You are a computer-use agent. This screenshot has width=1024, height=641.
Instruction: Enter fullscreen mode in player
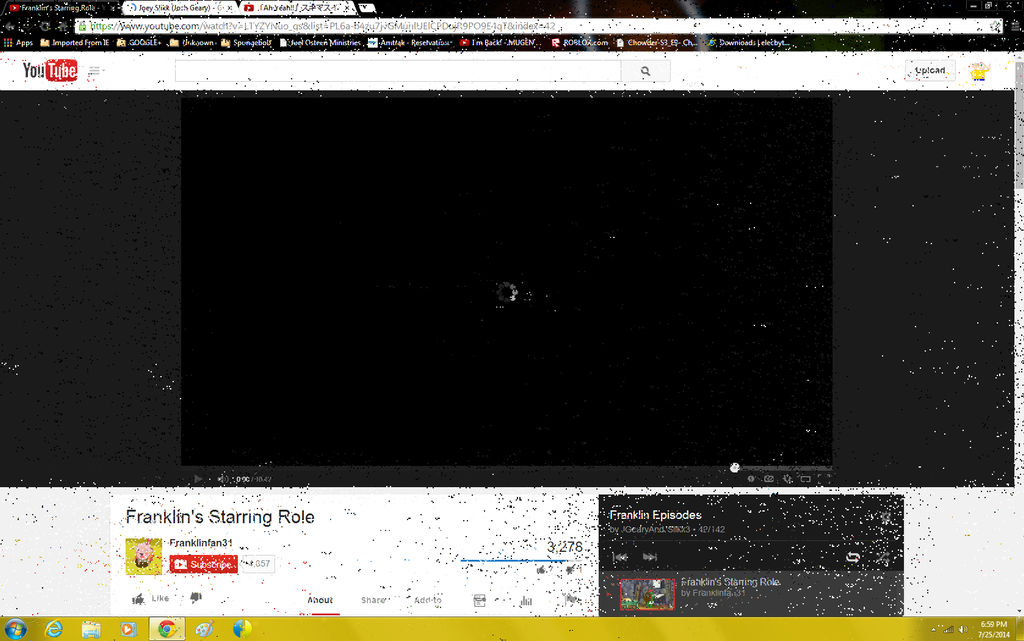824,478
